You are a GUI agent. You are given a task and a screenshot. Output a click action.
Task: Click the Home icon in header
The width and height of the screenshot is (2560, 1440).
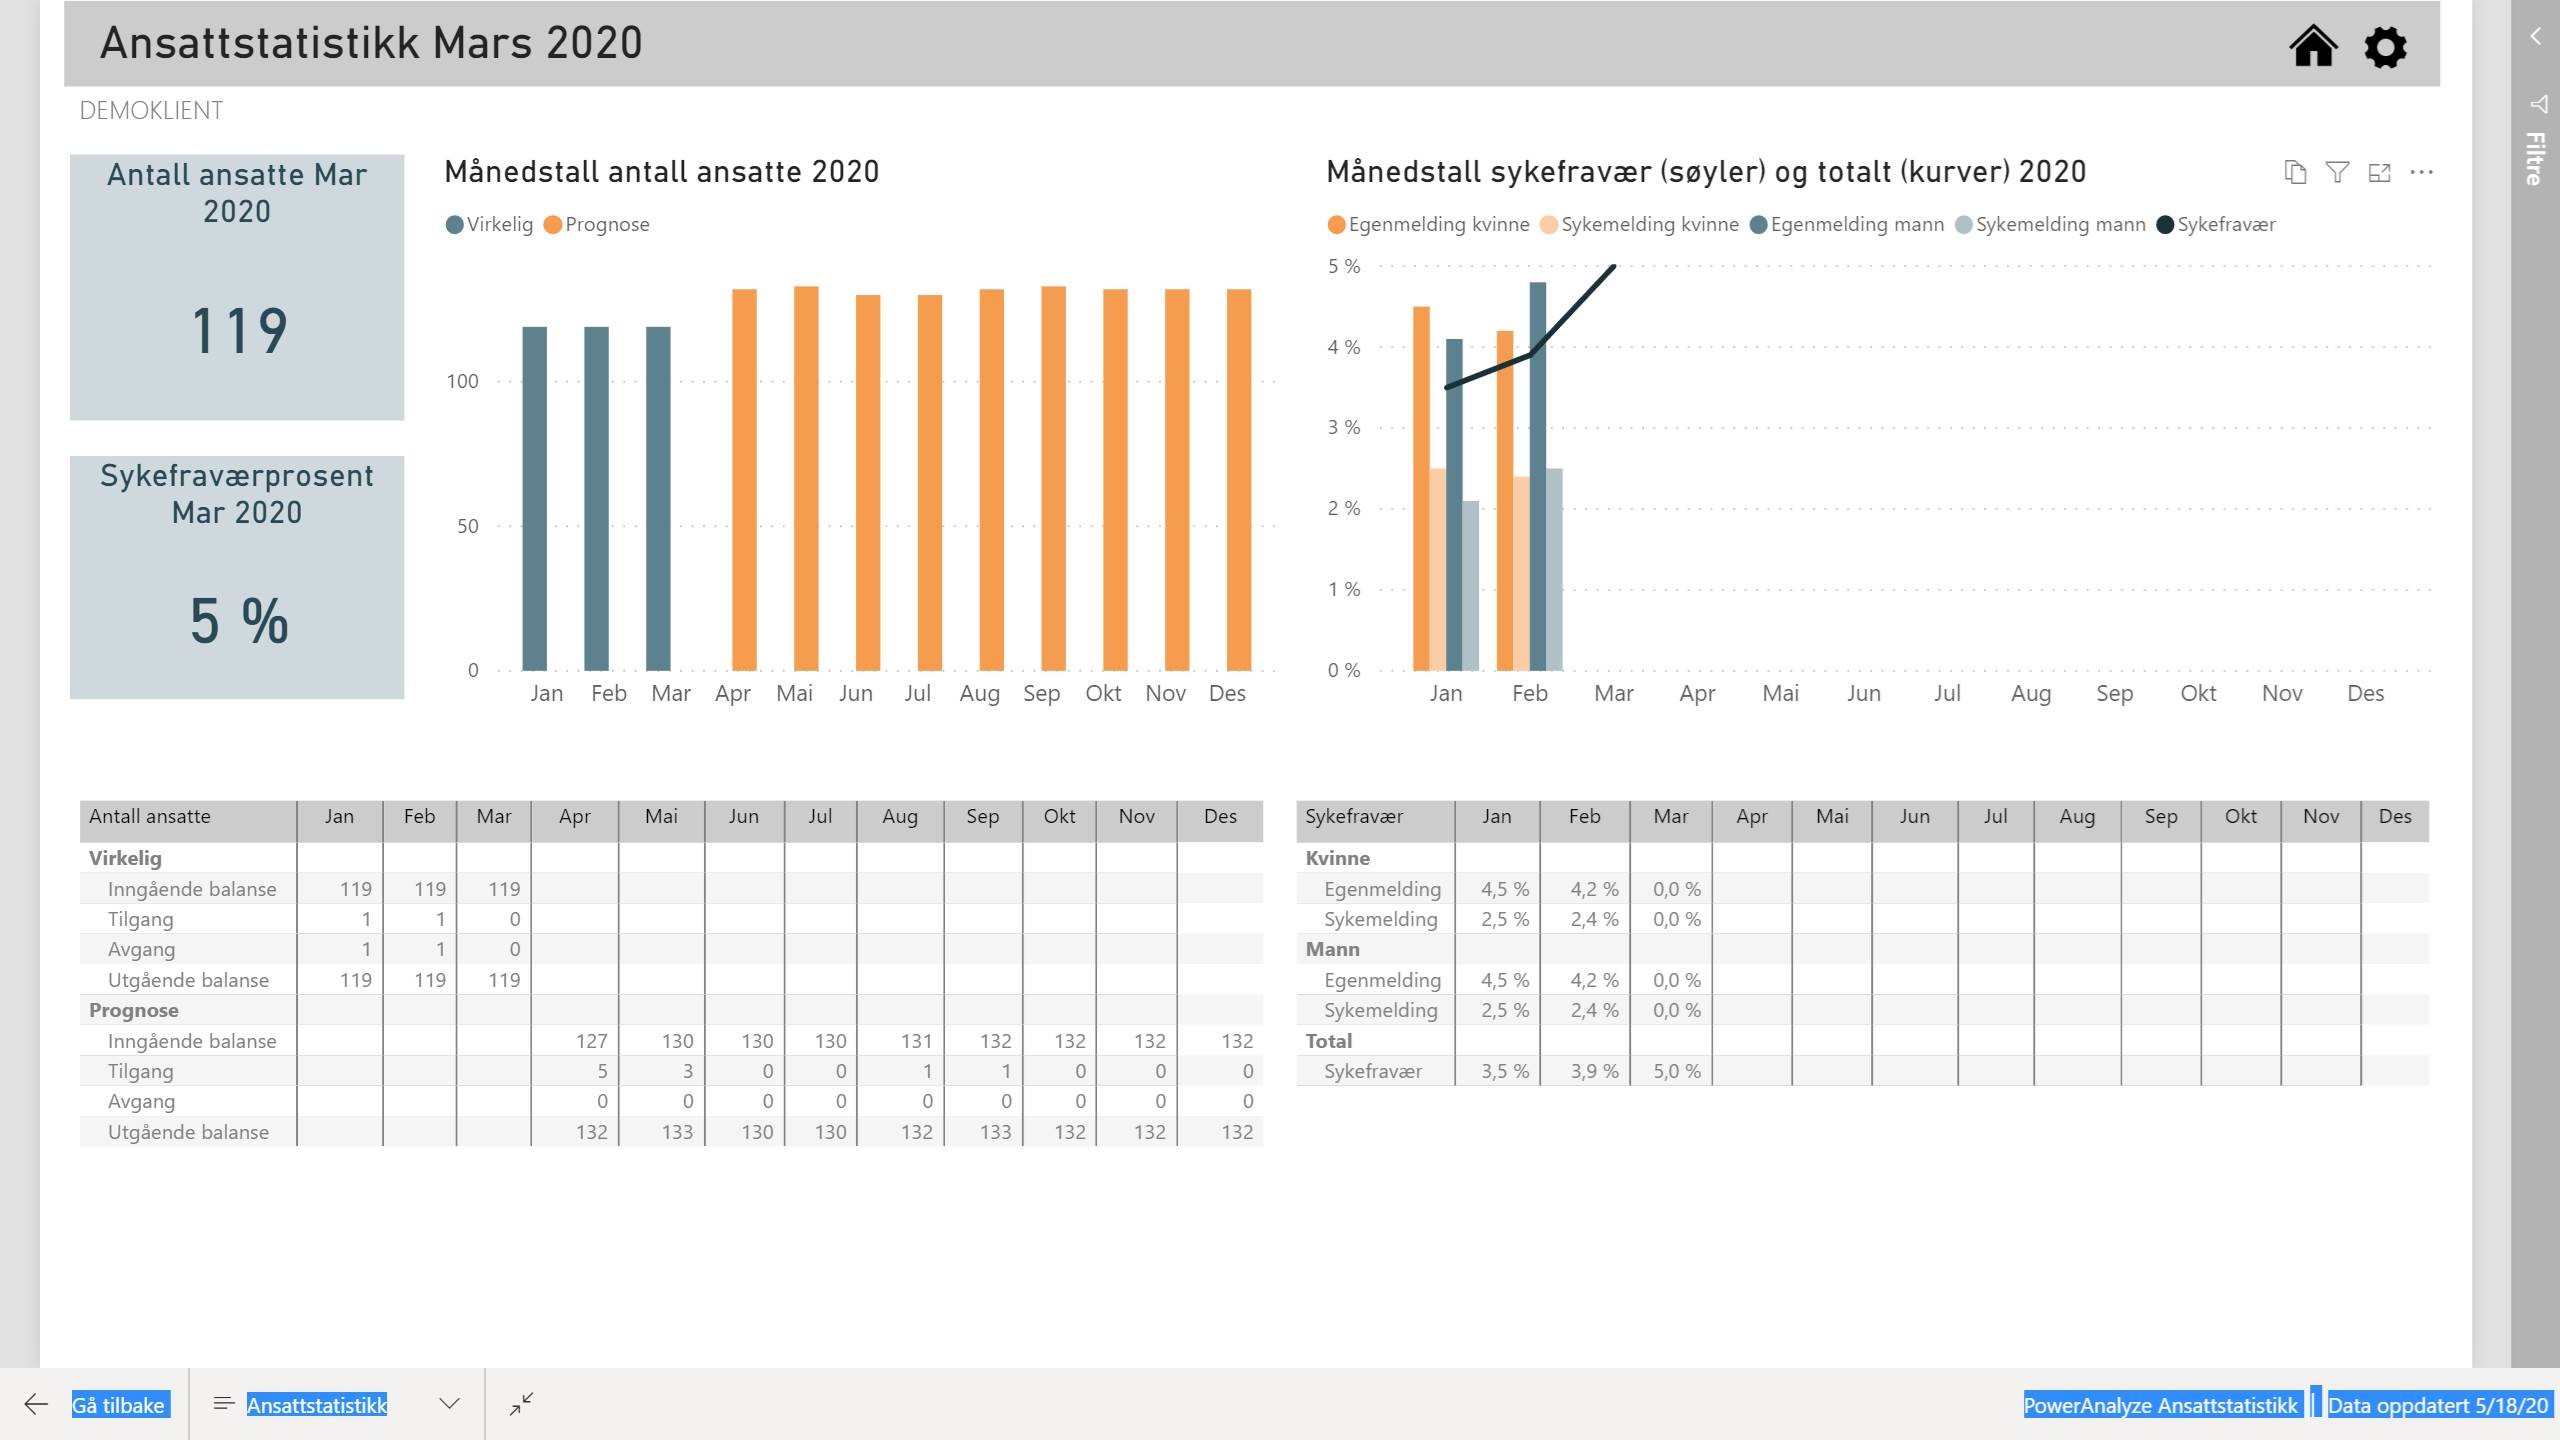pyautogui.click(x=2312, y=46)
